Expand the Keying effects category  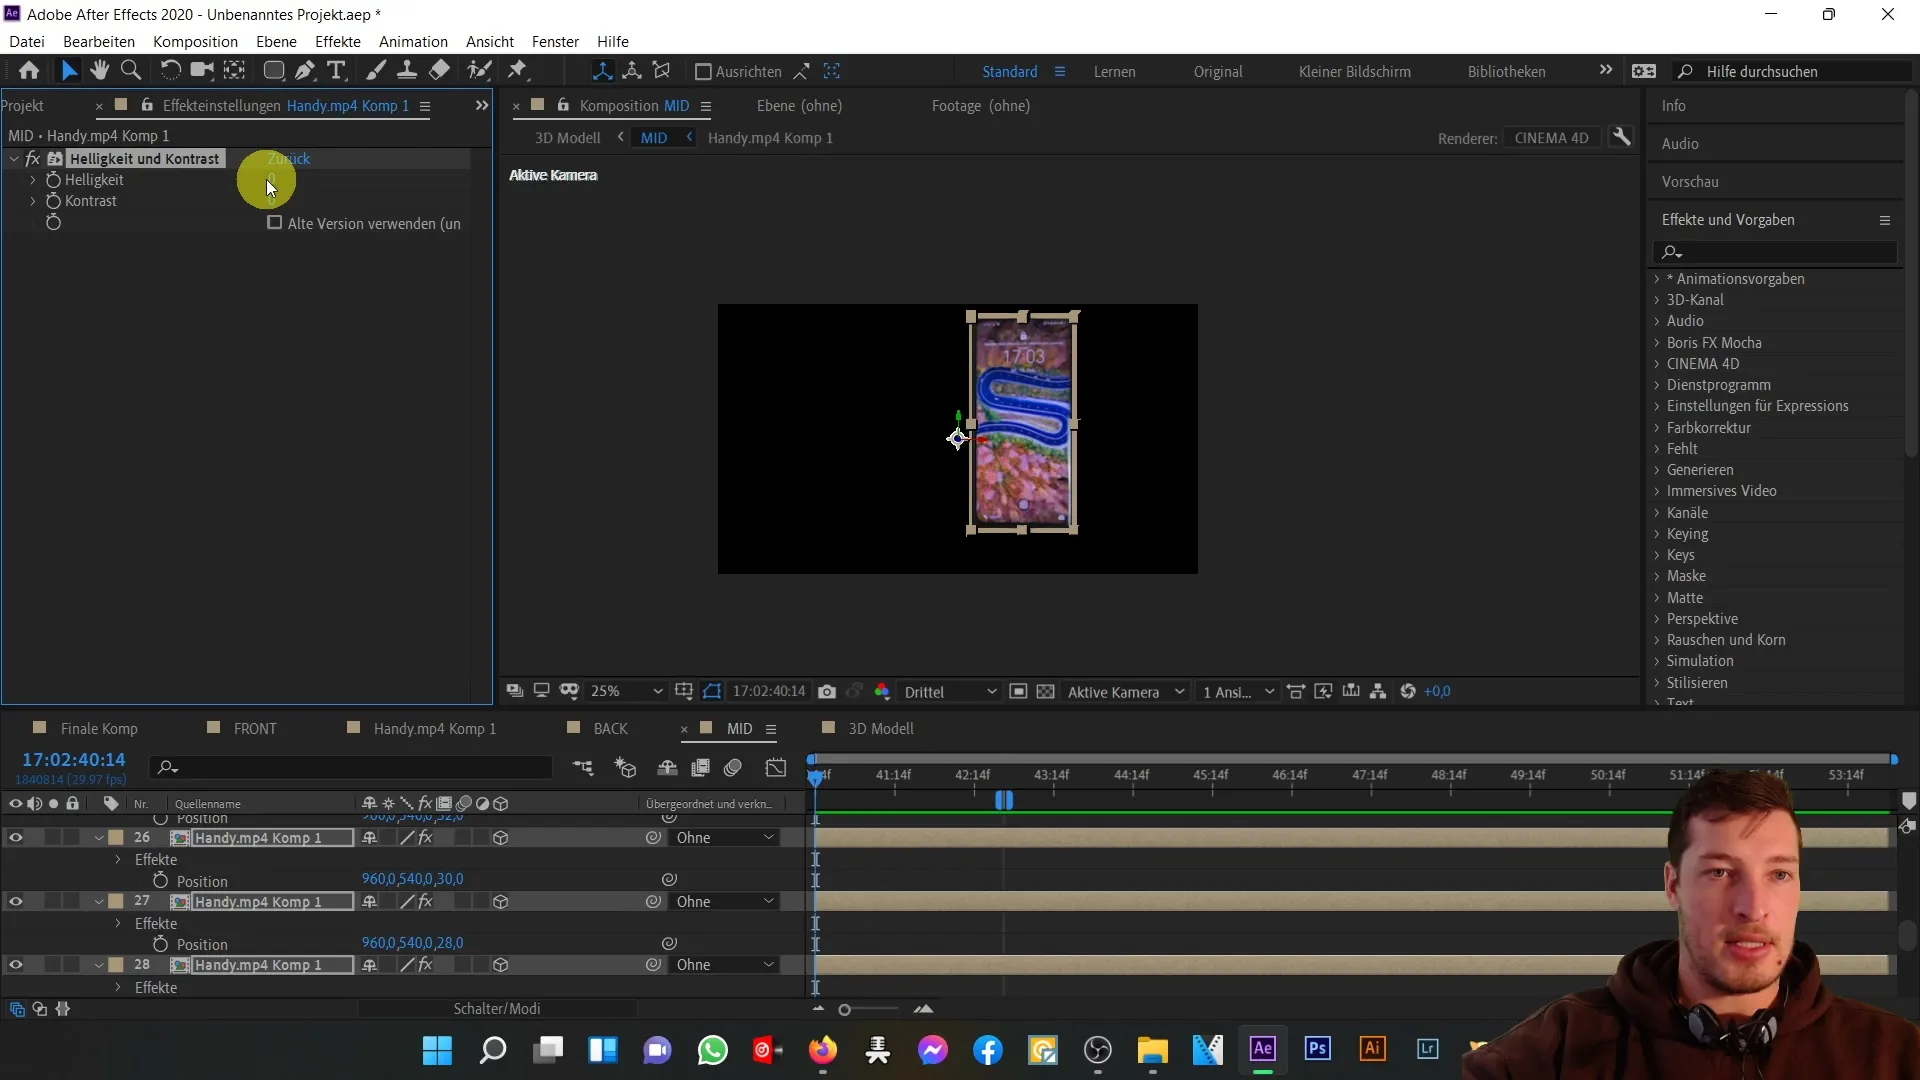tap(1657, 534)
